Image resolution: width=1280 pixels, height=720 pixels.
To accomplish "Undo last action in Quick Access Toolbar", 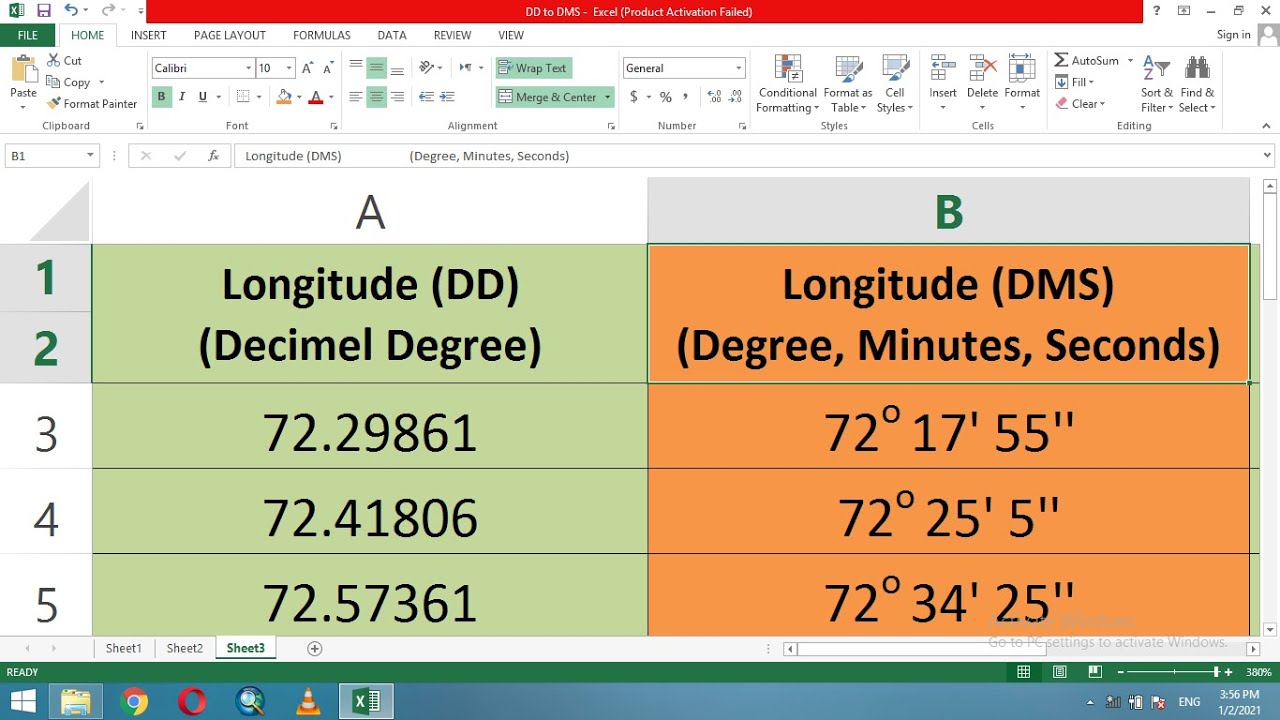I will (x=70, y=11).
